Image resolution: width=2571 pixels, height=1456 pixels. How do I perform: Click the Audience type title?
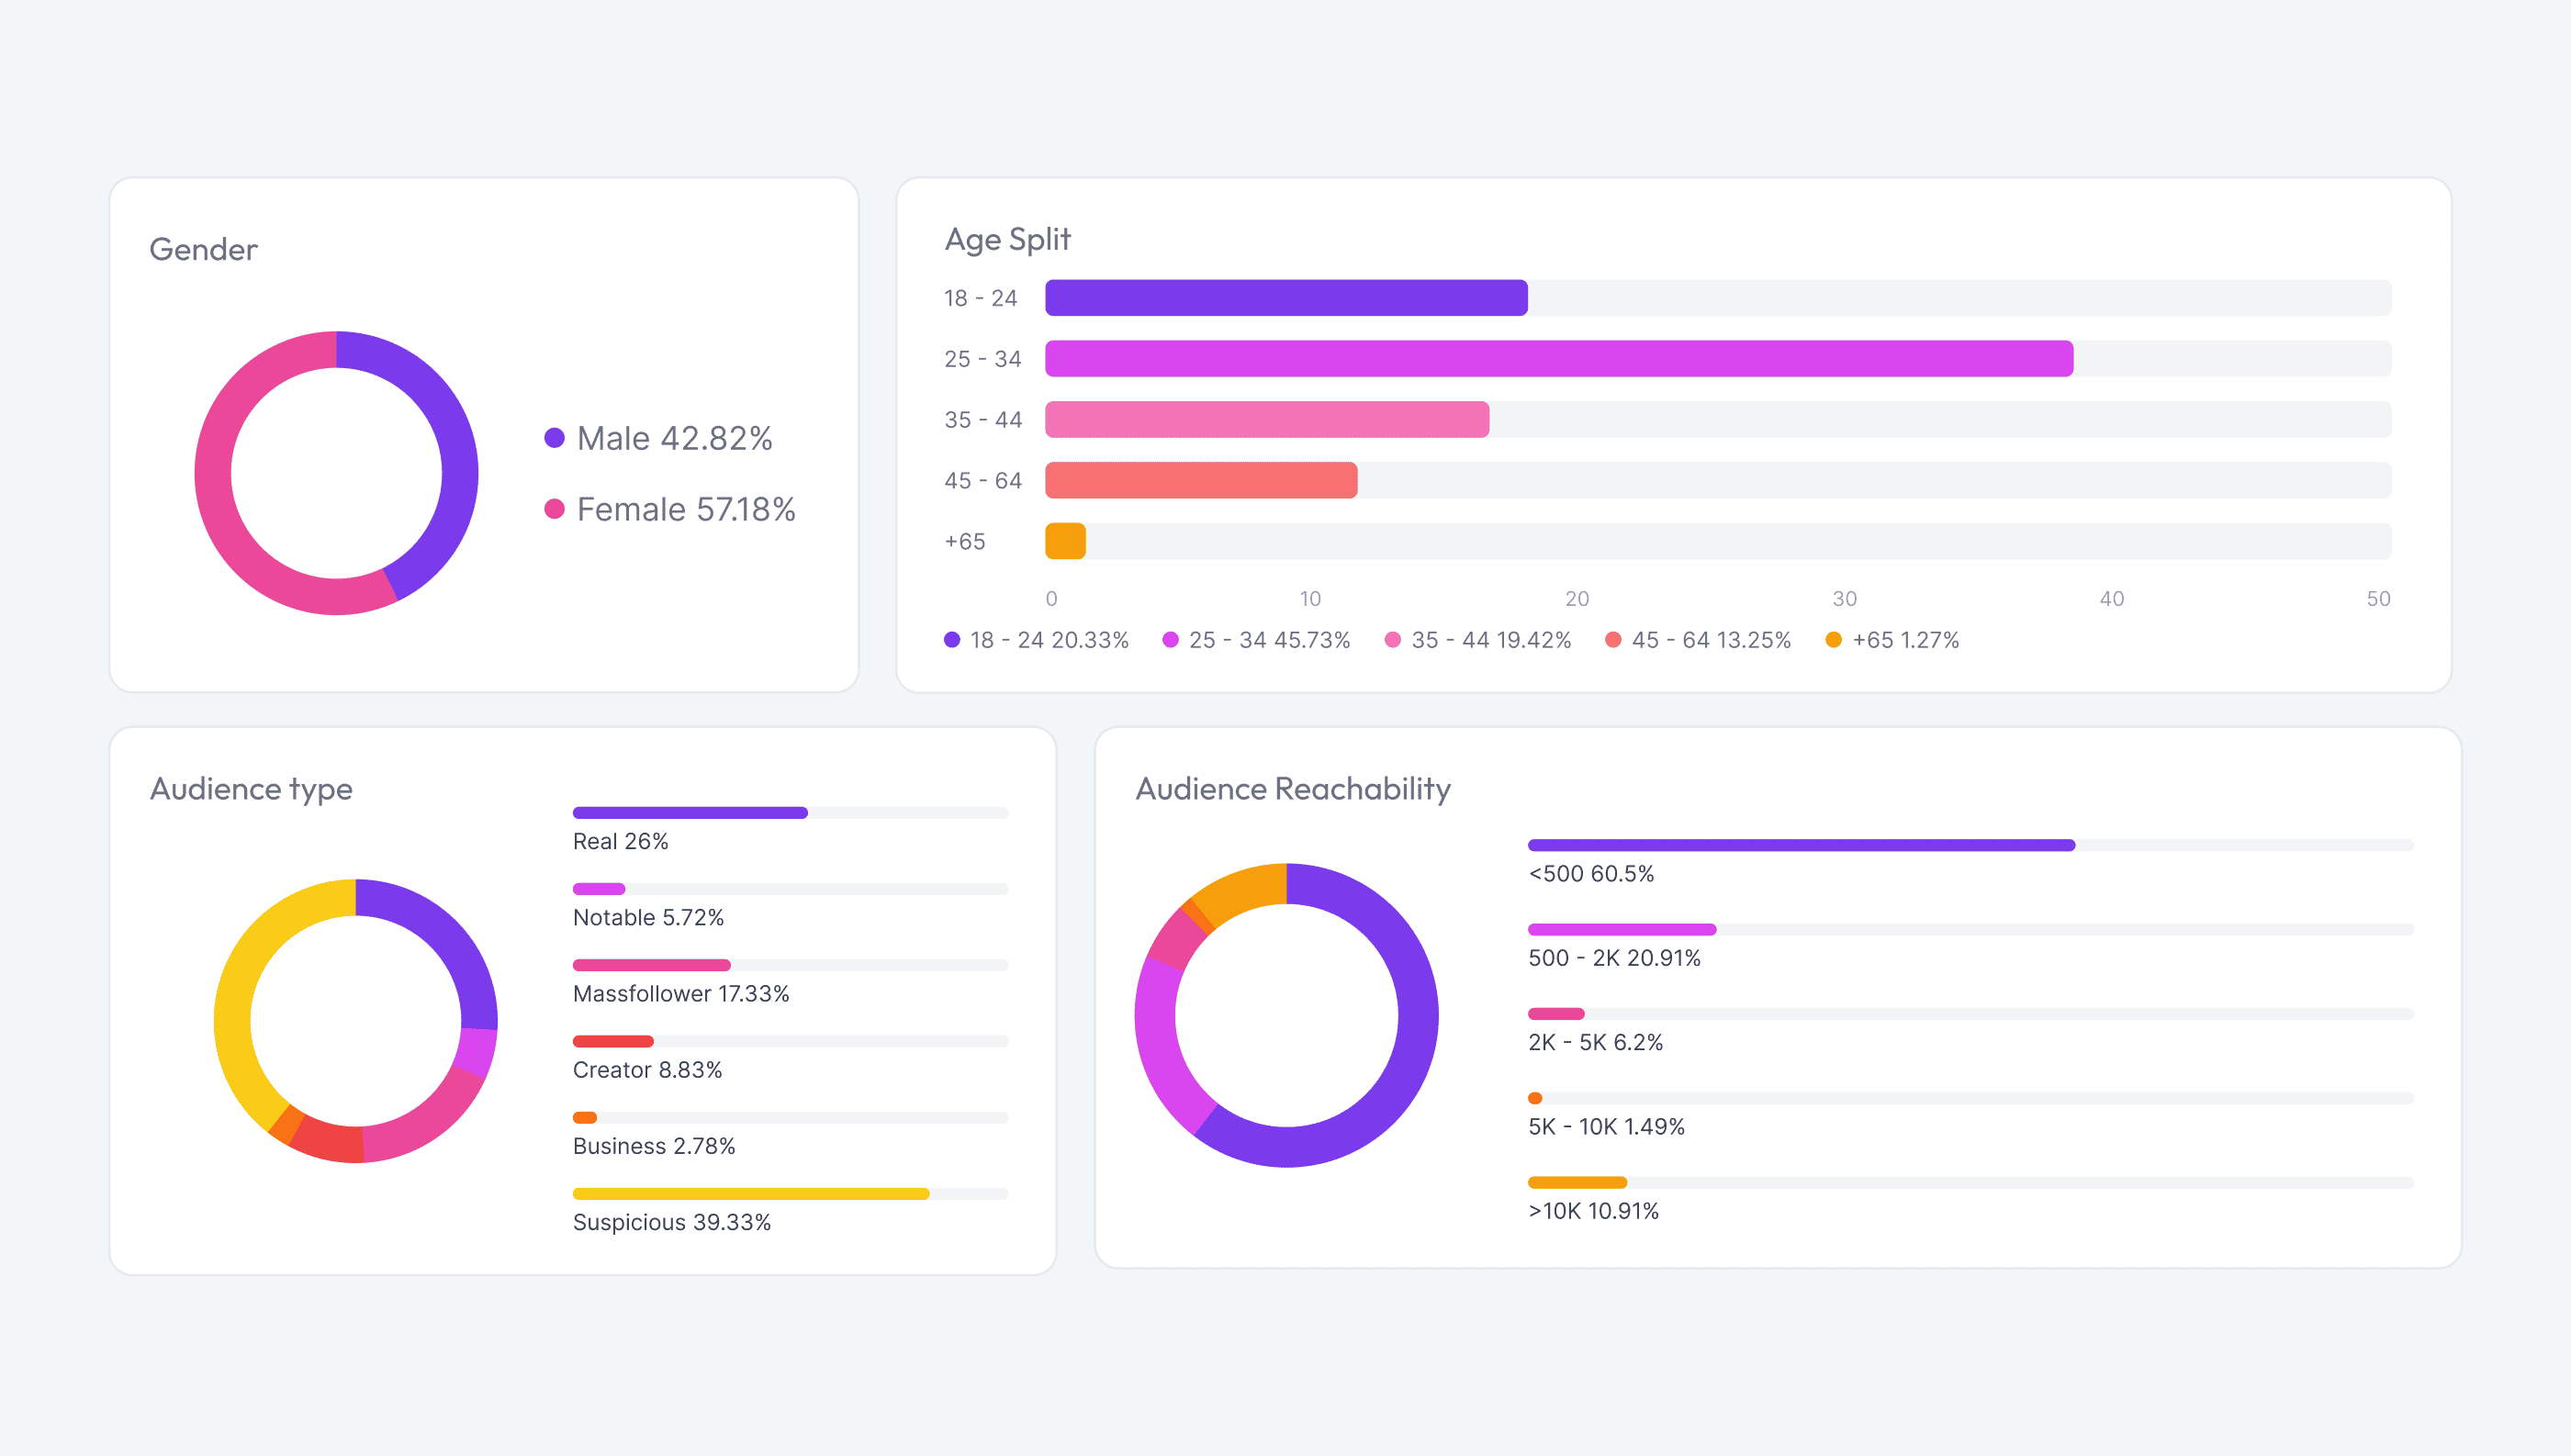[251, 789]
